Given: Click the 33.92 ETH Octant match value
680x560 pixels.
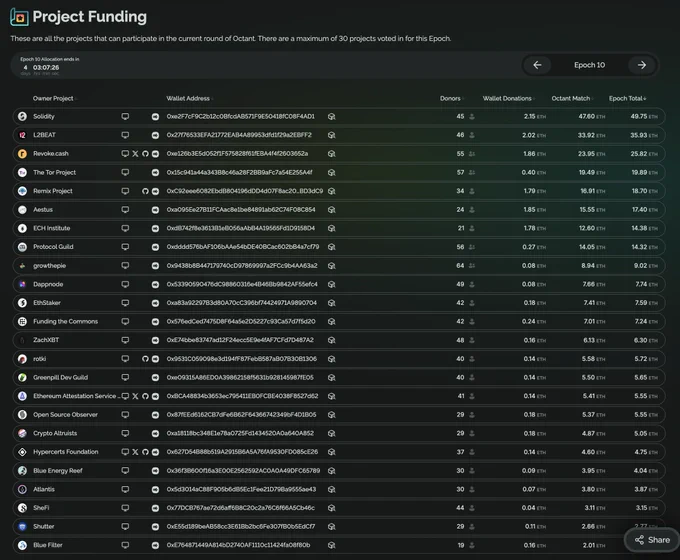Looking at the screenshot, I should coord(591,135).
